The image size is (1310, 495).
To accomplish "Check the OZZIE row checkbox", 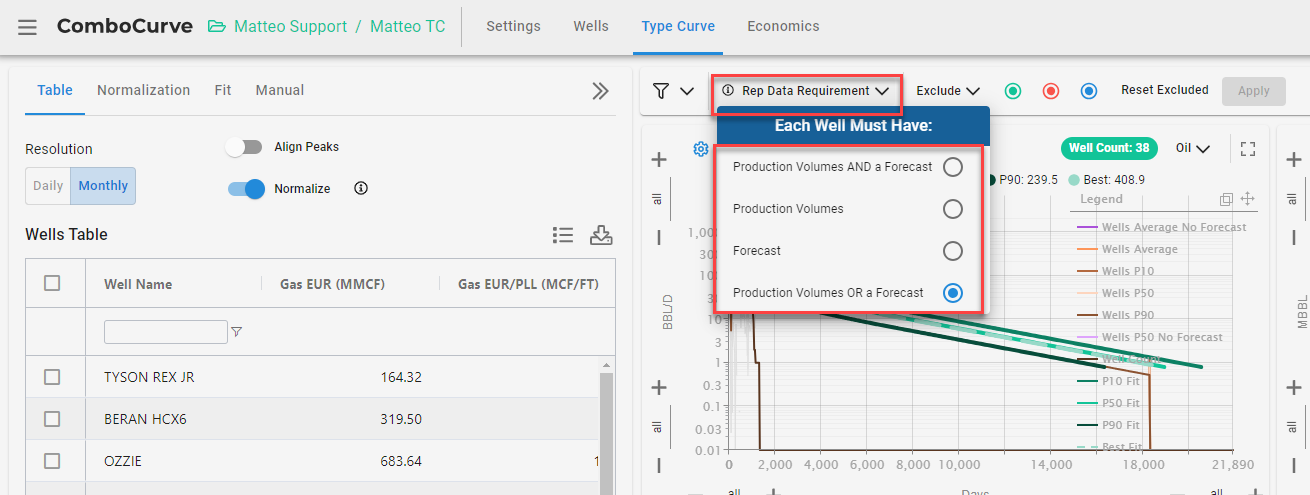I will pos(52,461).
